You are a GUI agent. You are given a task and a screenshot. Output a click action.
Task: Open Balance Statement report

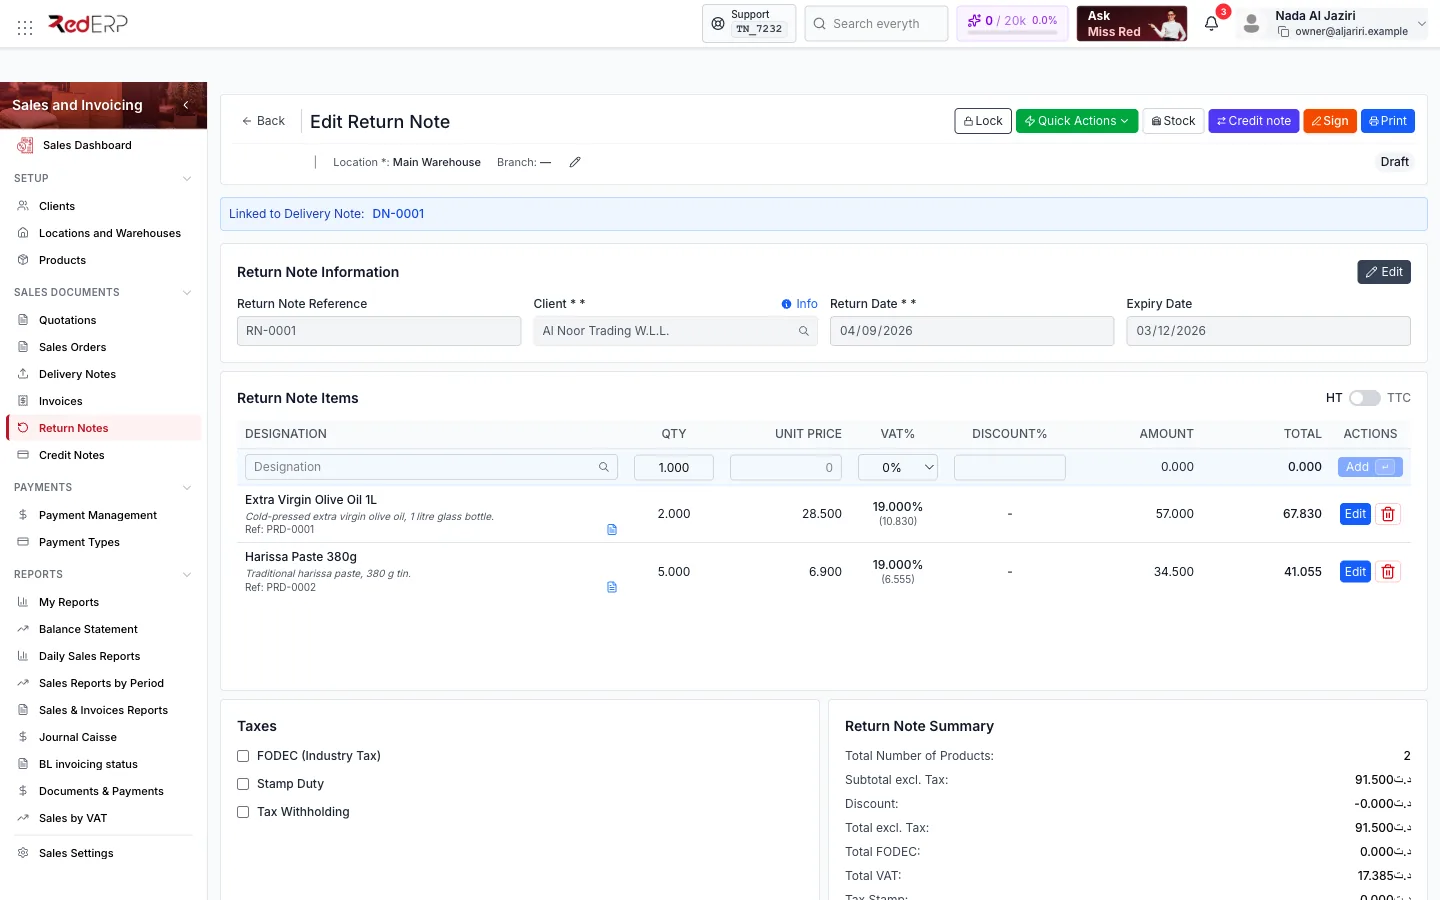[x=88, y=629]
